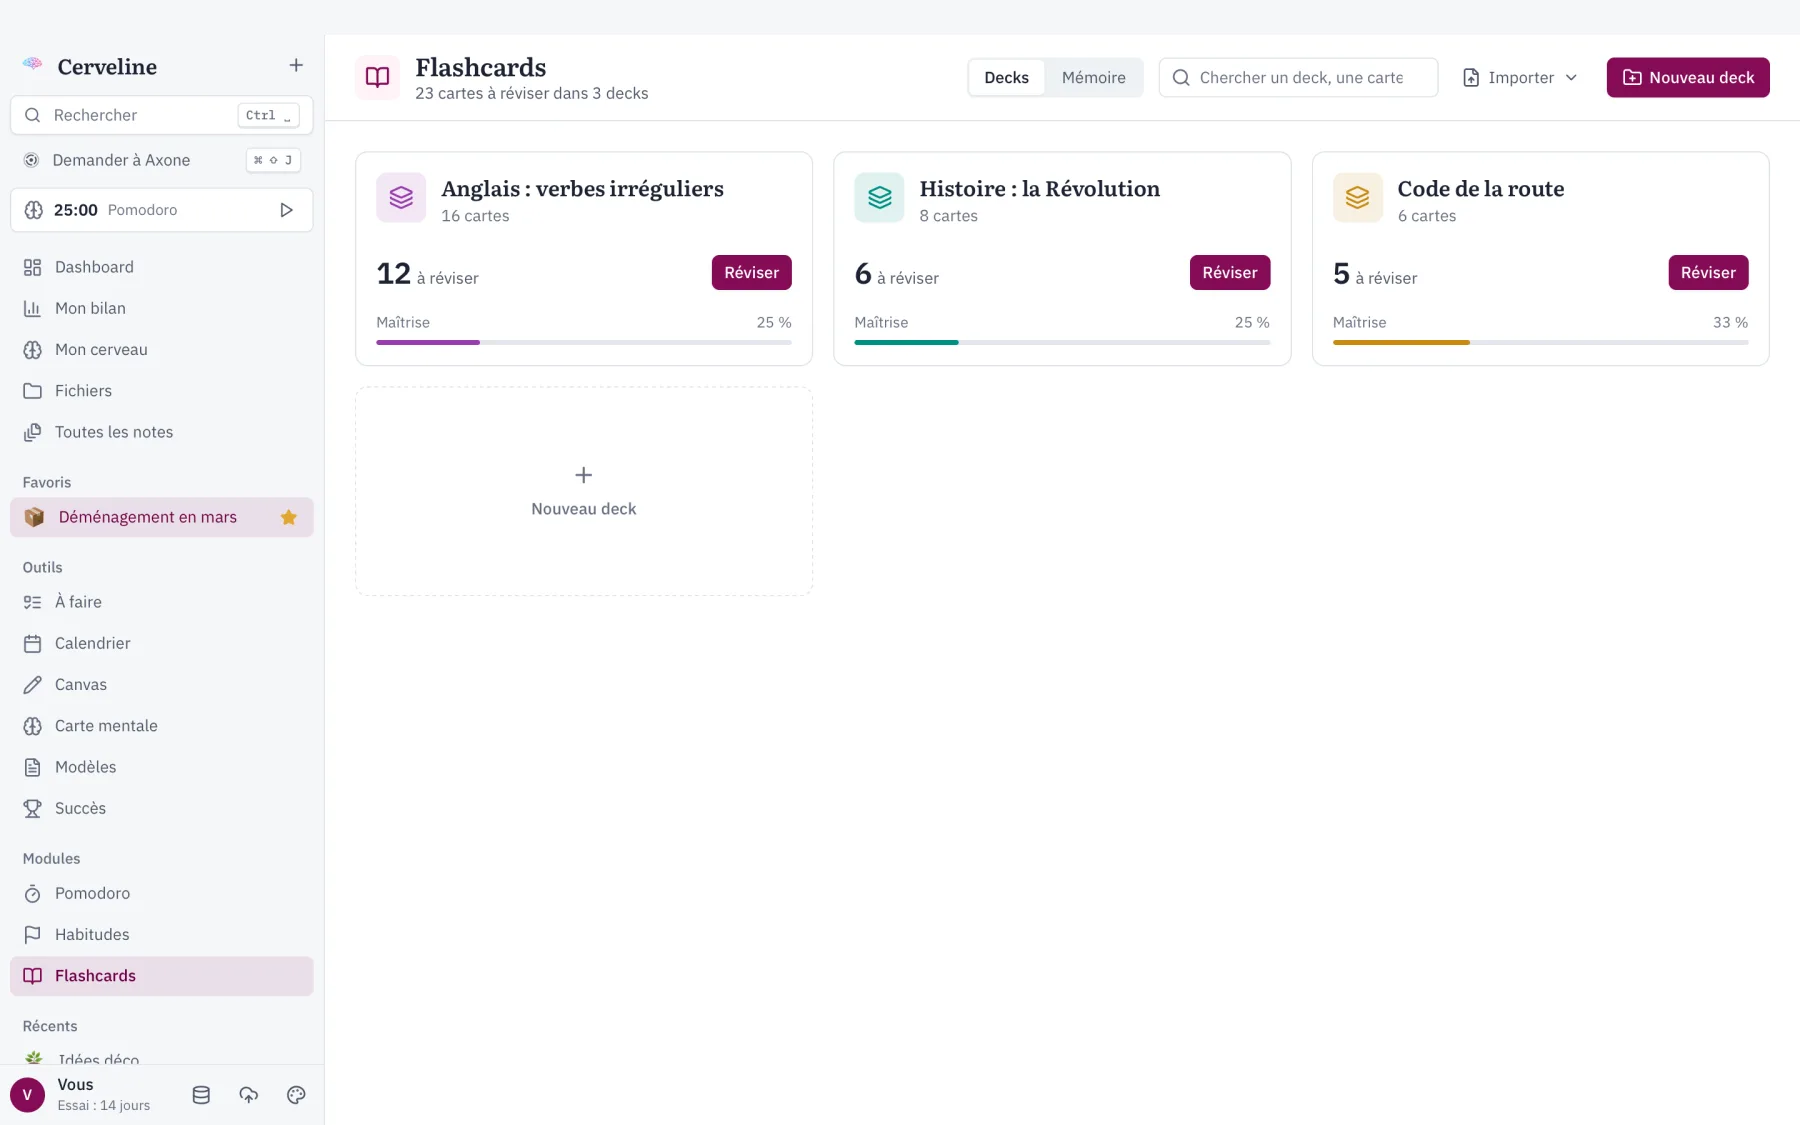Click the 12 à réviser count
This screenshot has width=1800, height=1125.
coord(427,273)
